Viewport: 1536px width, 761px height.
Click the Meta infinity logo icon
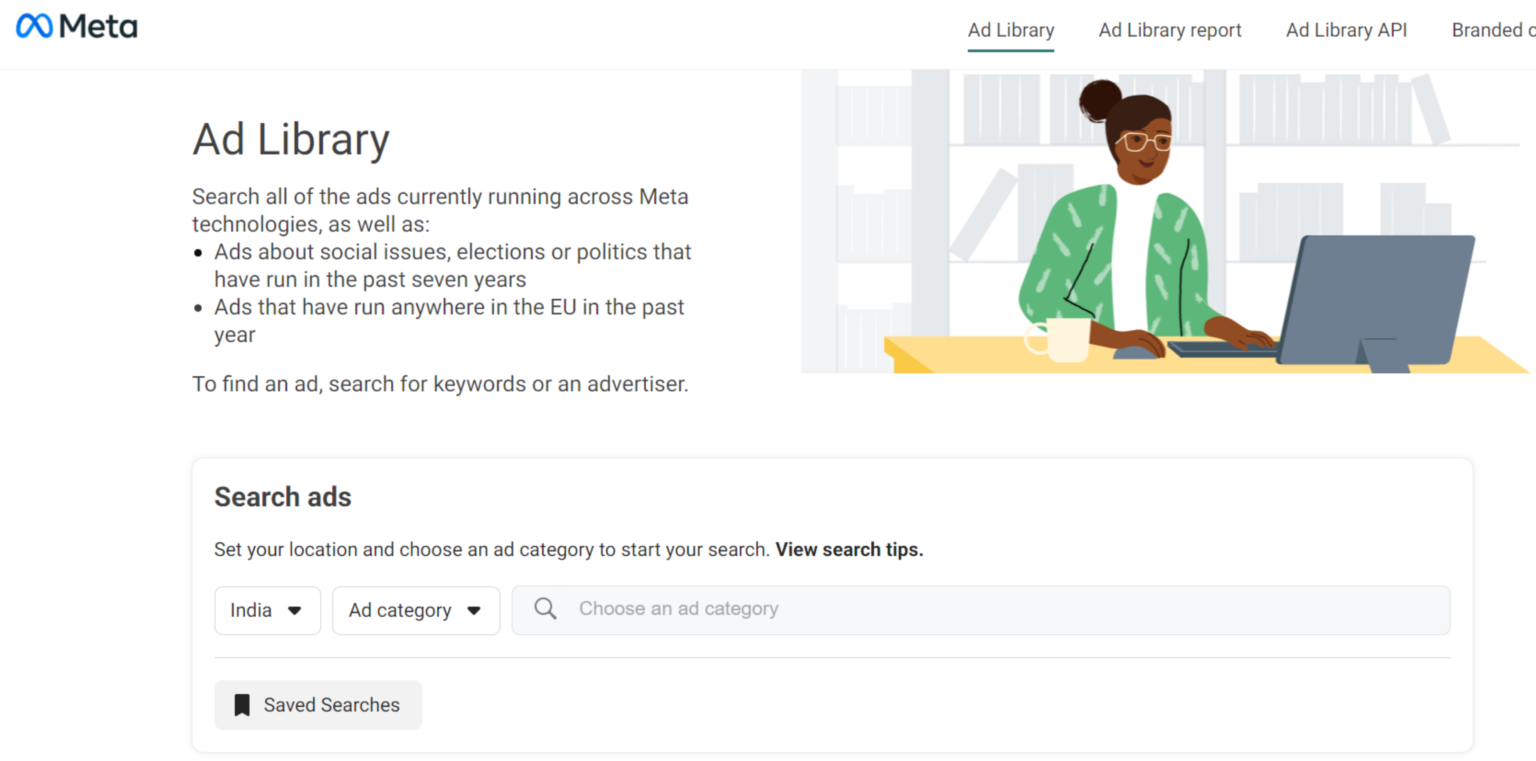pos(36,26)
